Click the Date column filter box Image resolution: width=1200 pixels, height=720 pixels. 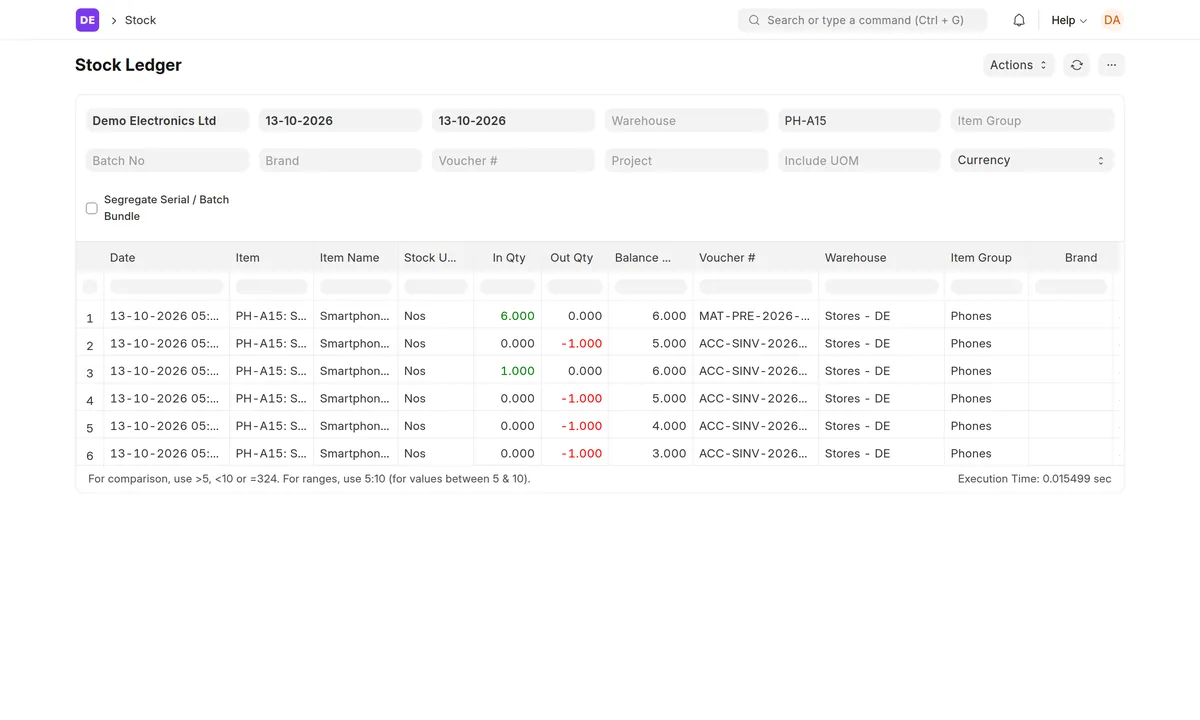click(x=166, y=287)
